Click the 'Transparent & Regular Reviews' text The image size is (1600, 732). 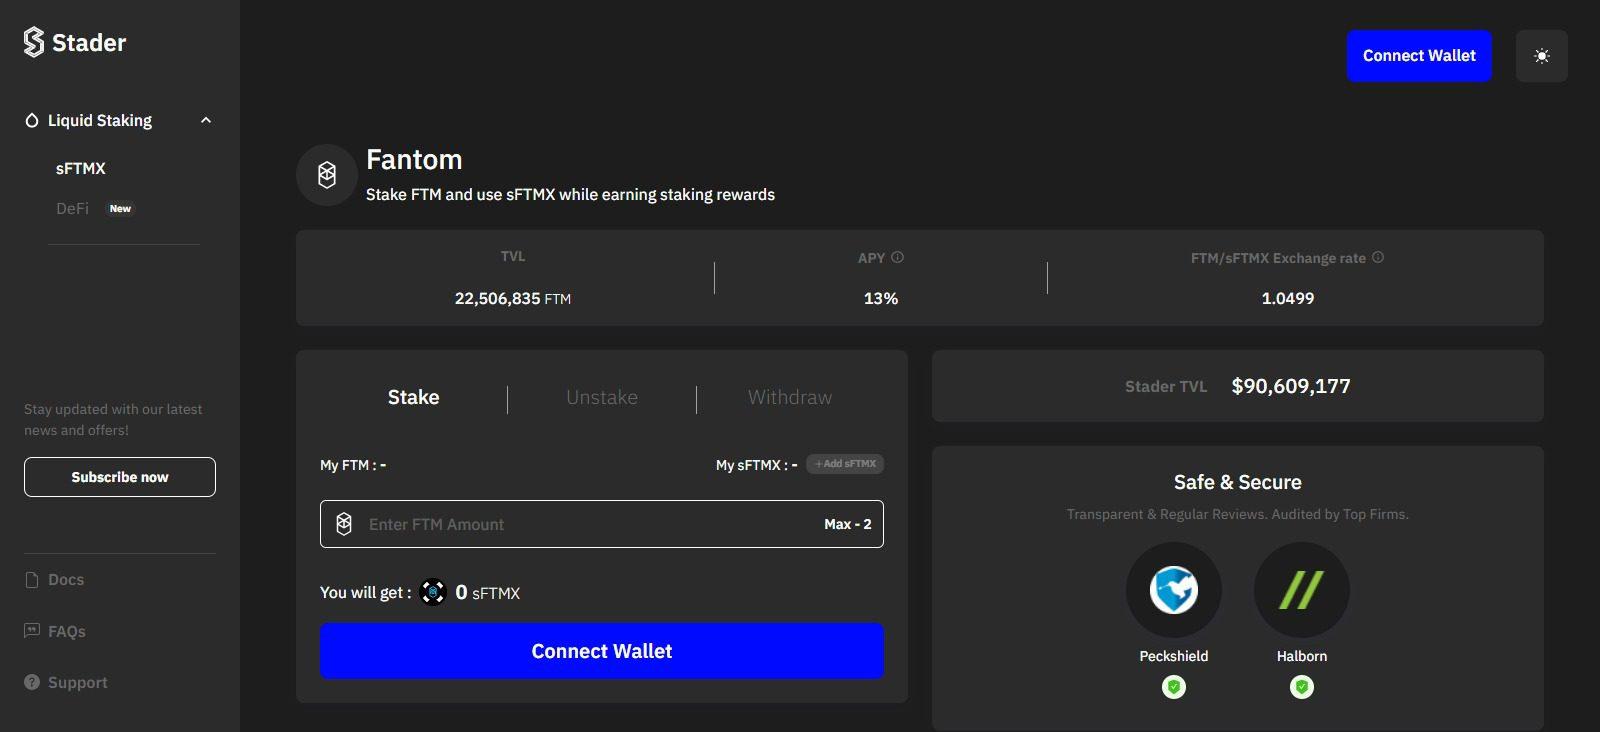click(x=1238, y=514)
